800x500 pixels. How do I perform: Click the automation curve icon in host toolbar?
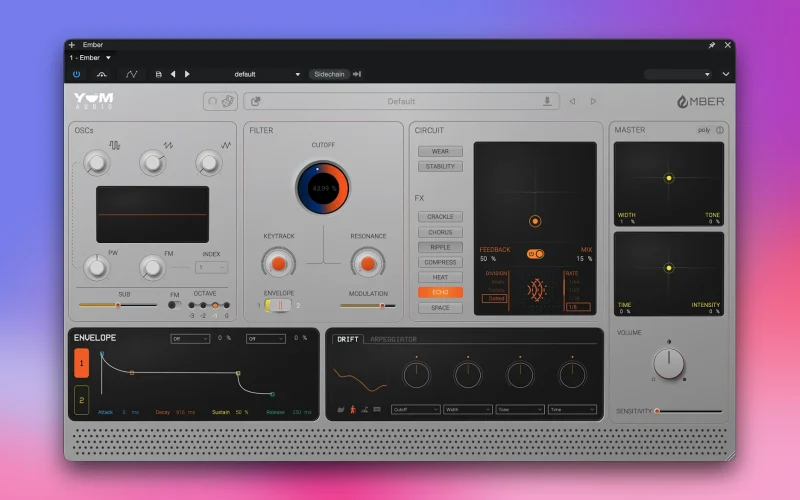click(x=132, y=74)
